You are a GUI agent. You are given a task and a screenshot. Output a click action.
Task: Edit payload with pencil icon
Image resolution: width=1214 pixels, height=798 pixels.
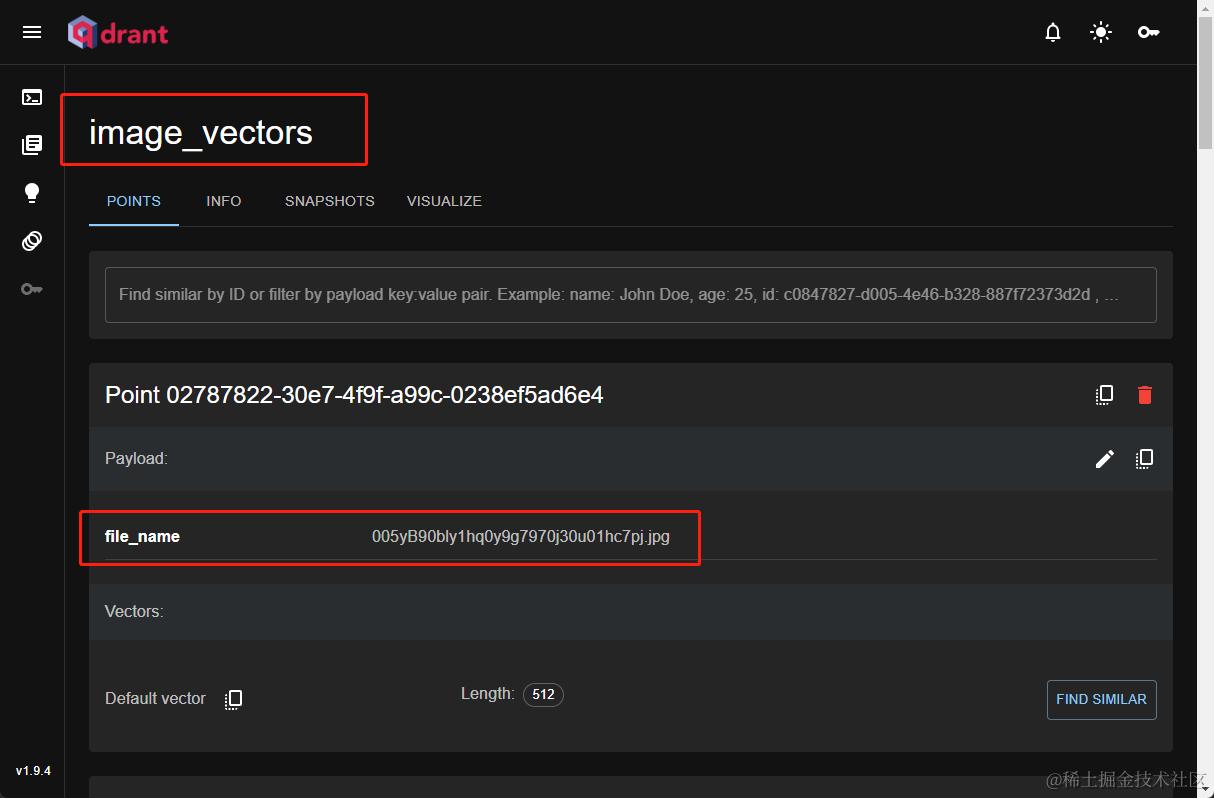(1104, 459)
